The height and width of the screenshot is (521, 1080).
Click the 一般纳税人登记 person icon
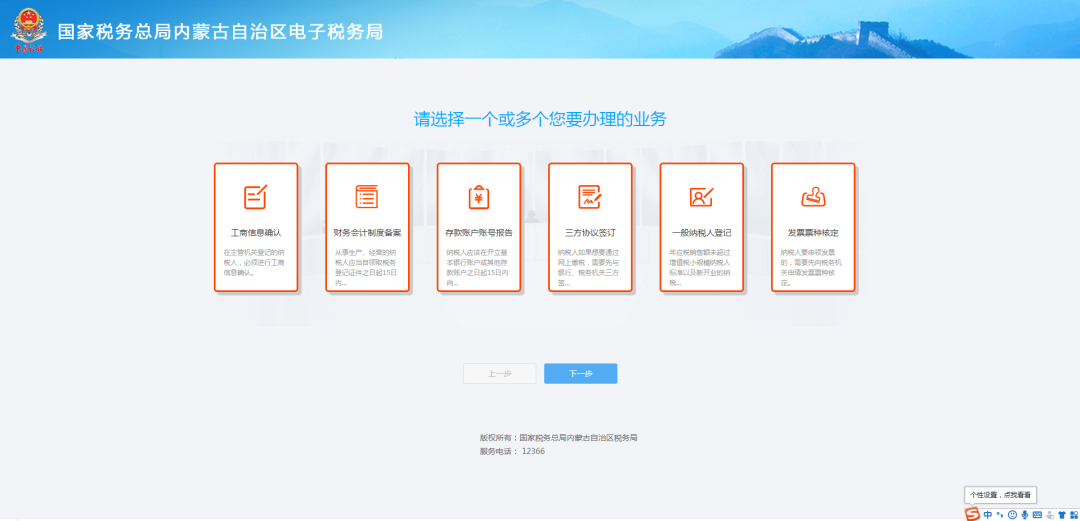(x=701, y=197)
